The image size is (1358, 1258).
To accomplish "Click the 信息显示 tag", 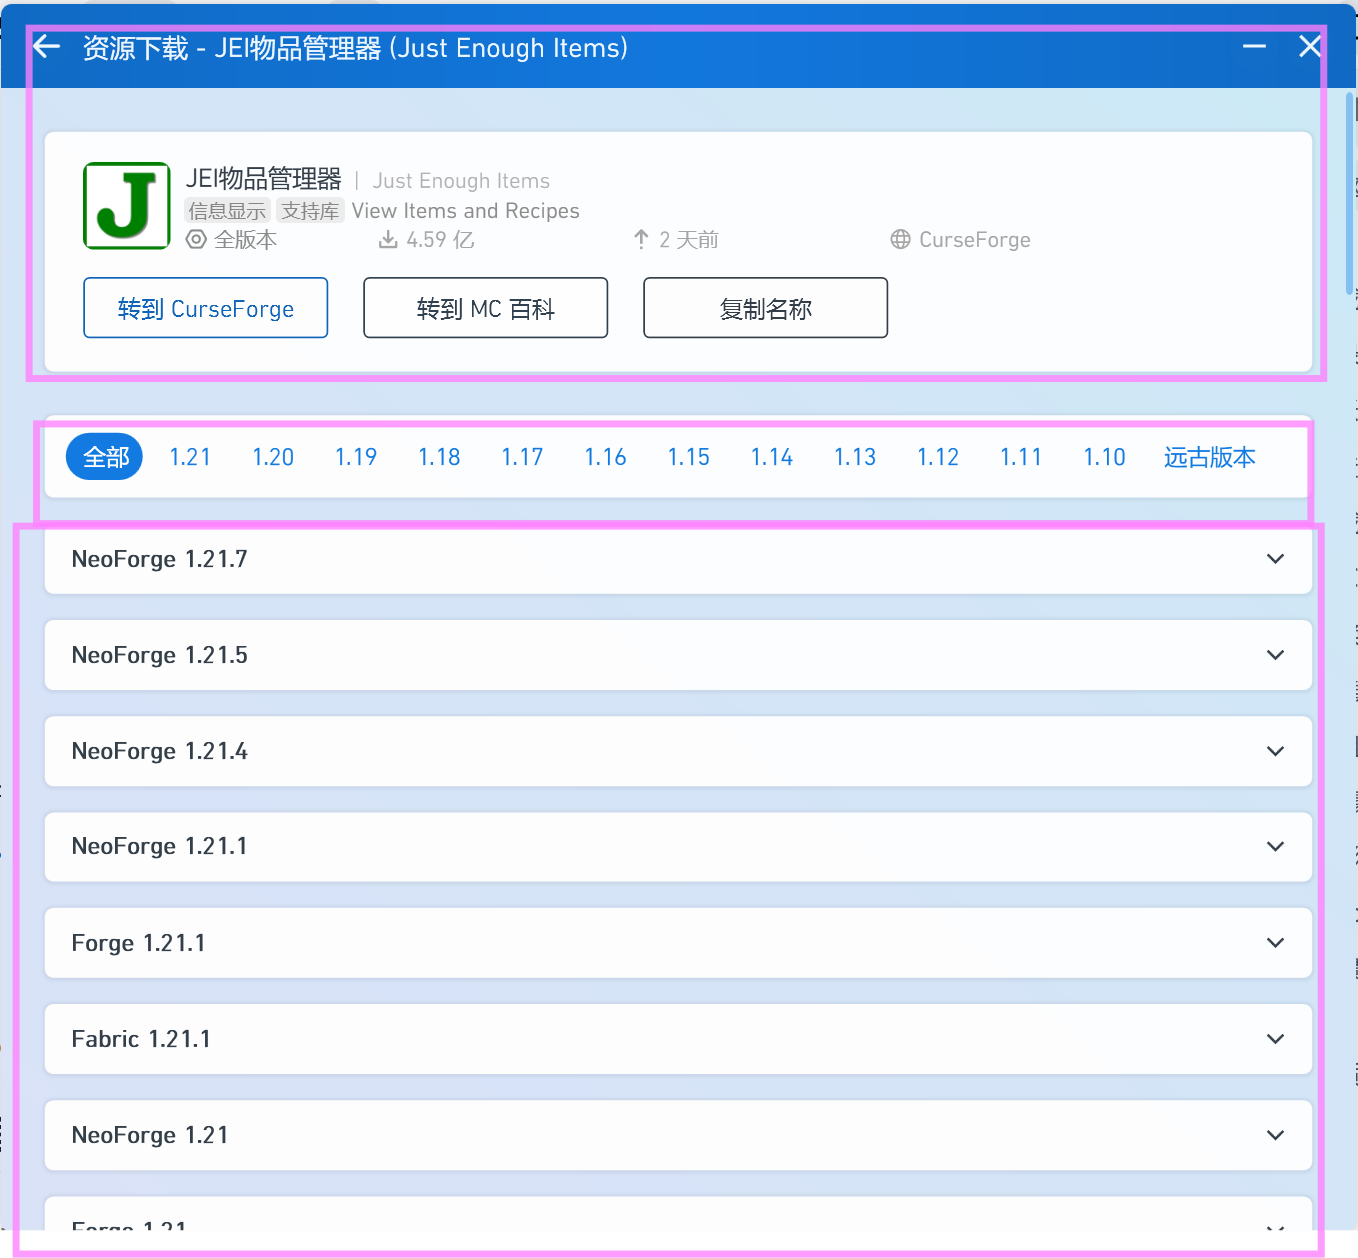I will coord(228,210).
